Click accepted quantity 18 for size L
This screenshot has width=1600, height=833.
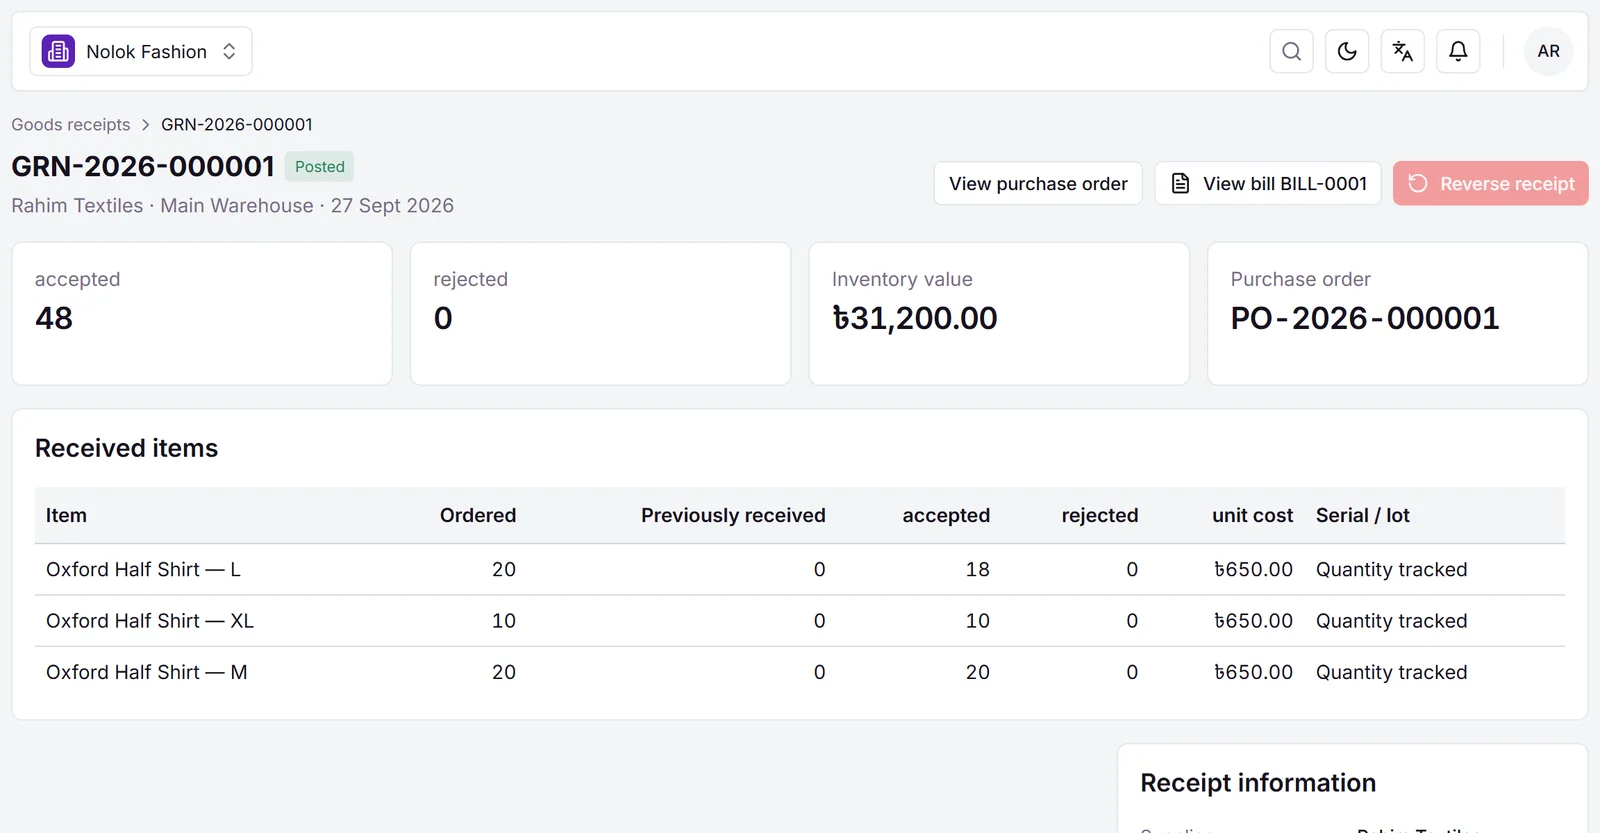tap(977, 570)
